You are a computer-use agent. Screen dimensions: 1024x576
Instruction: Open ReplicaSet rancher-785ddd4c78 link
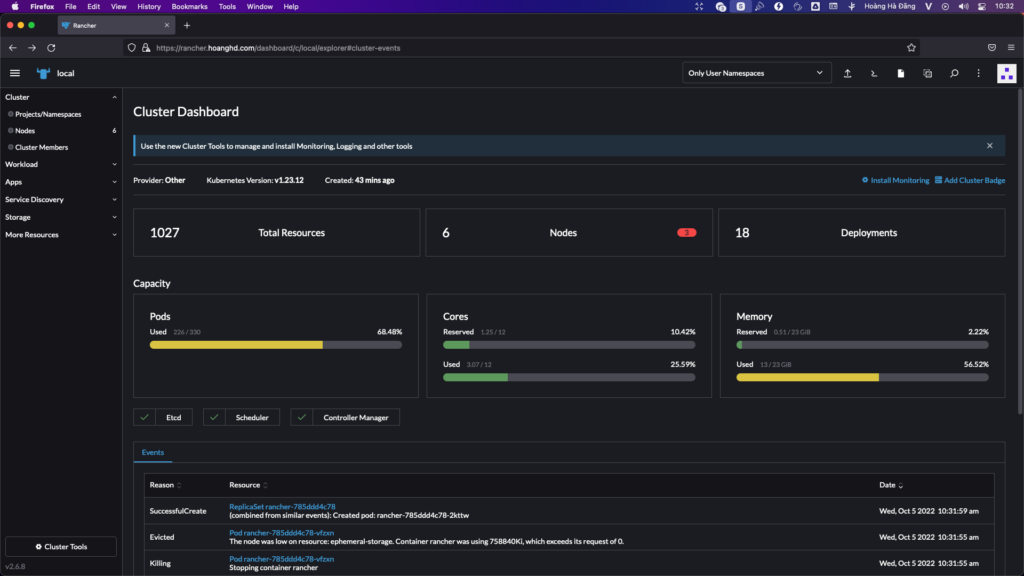pos(282,506)
